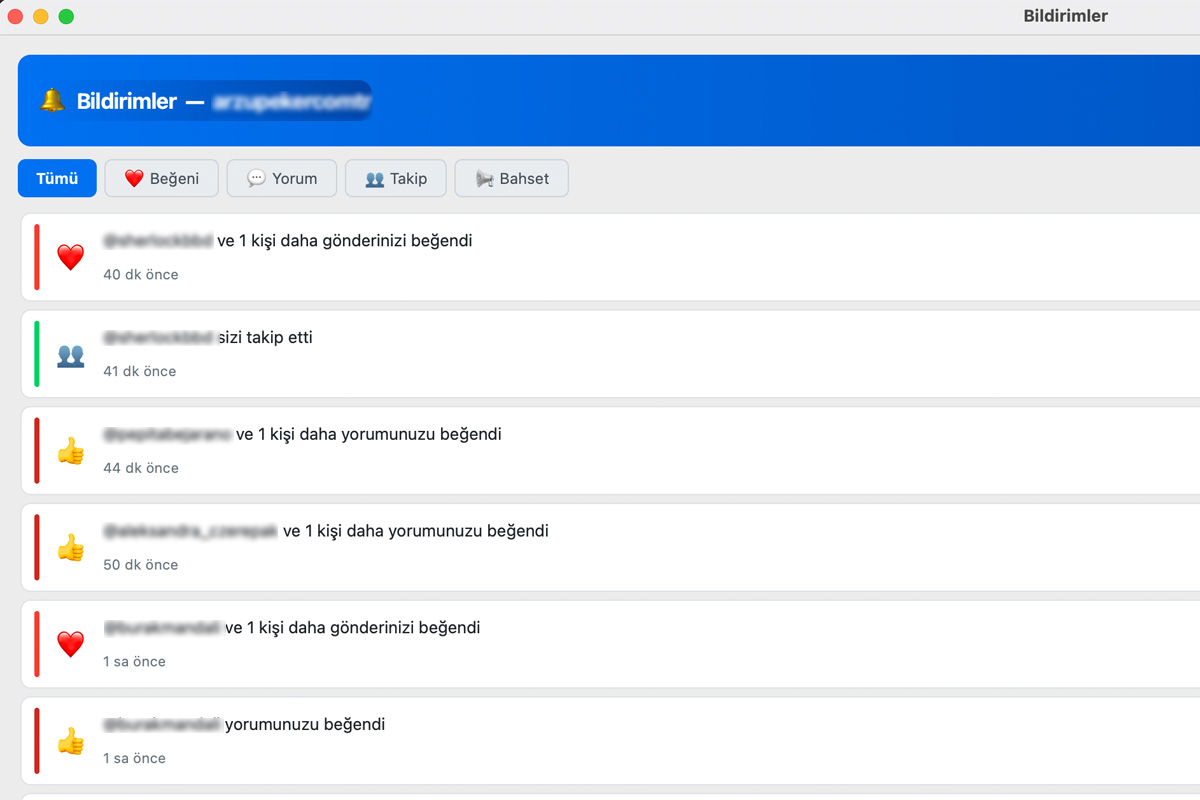1200x800 pixels.
Task: Click the thumbs-up icon on the 44 dk önce notification
Action: (x=70, y=451)
